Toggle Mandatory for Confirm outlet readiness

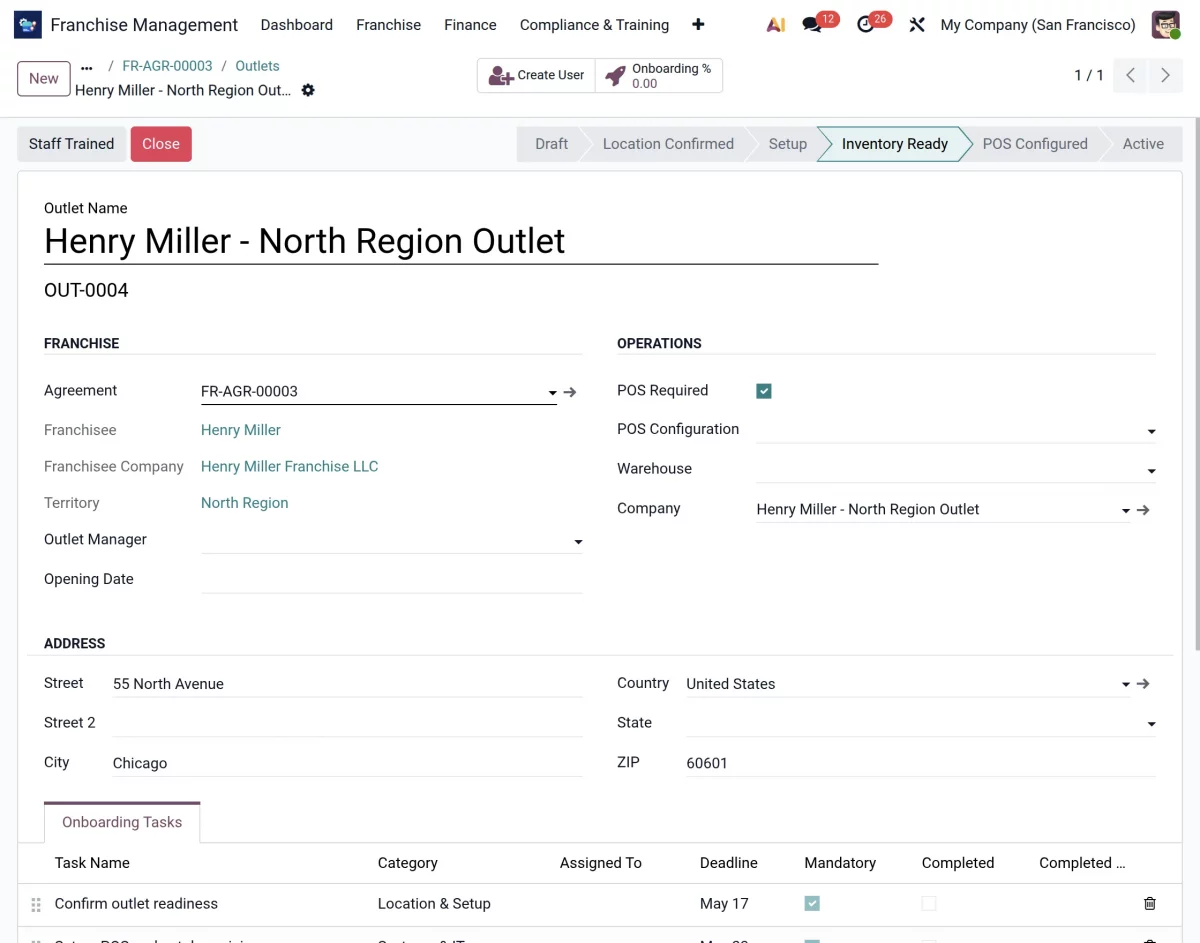point(812,903)
